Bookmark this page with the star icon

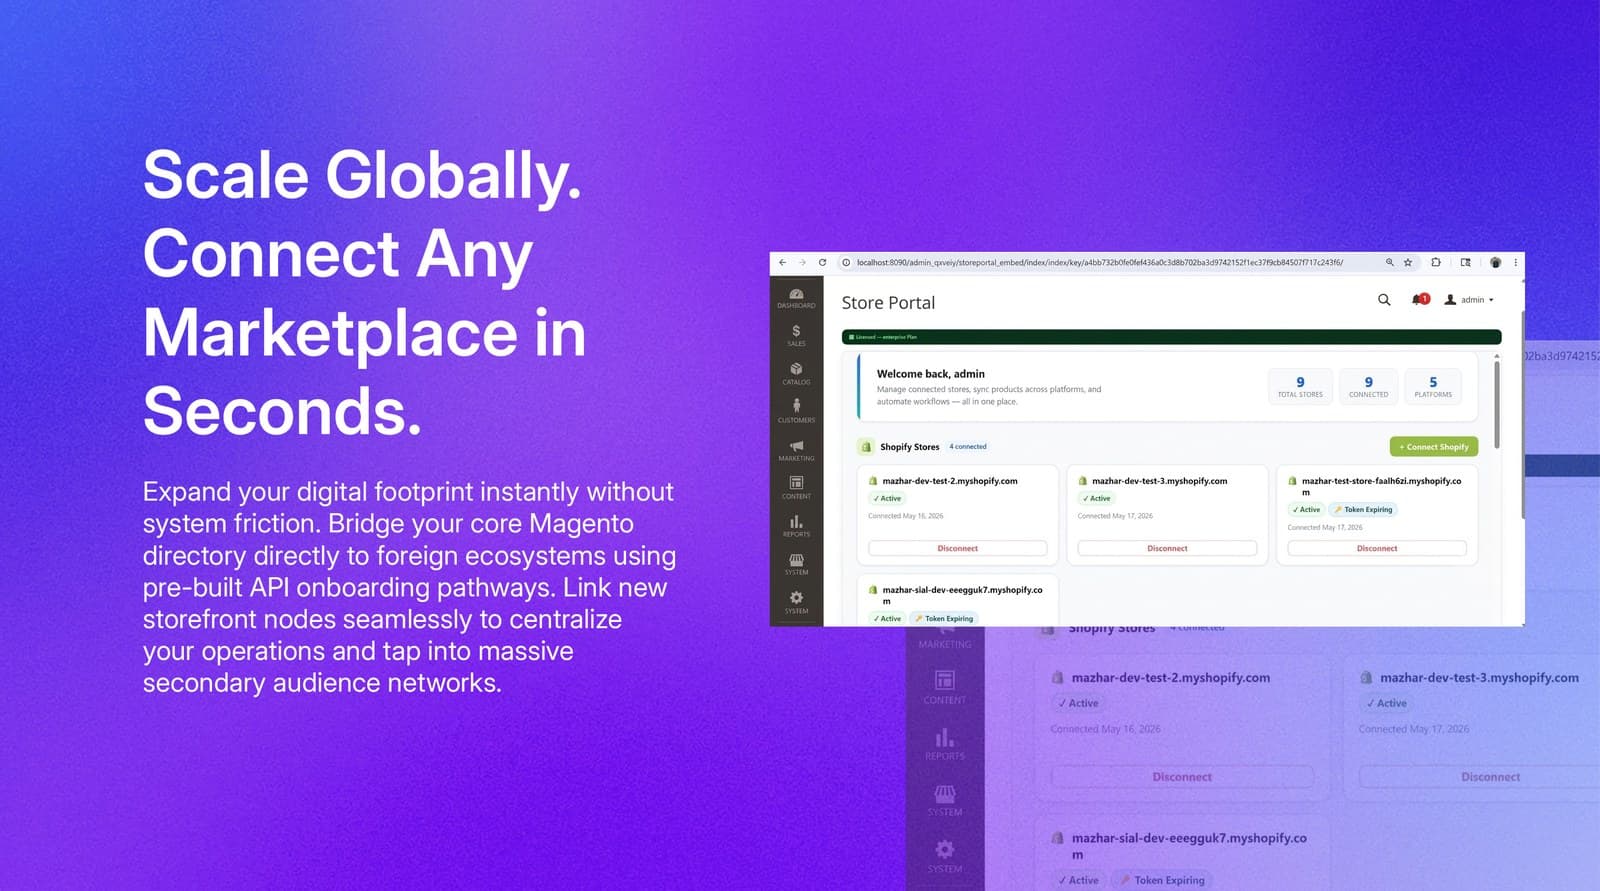coord(1408,263)
